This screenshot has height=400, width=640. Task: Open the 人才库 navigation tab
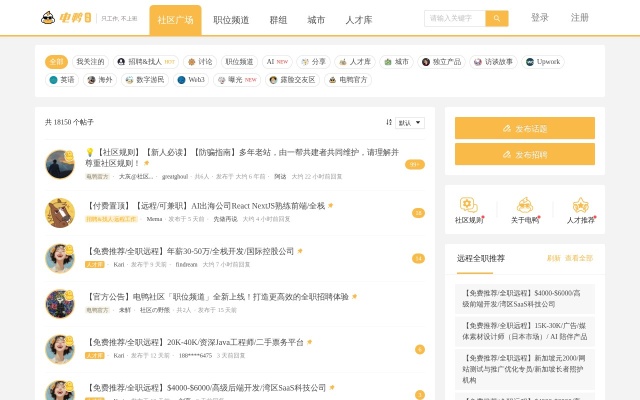(x=358, y=19)
